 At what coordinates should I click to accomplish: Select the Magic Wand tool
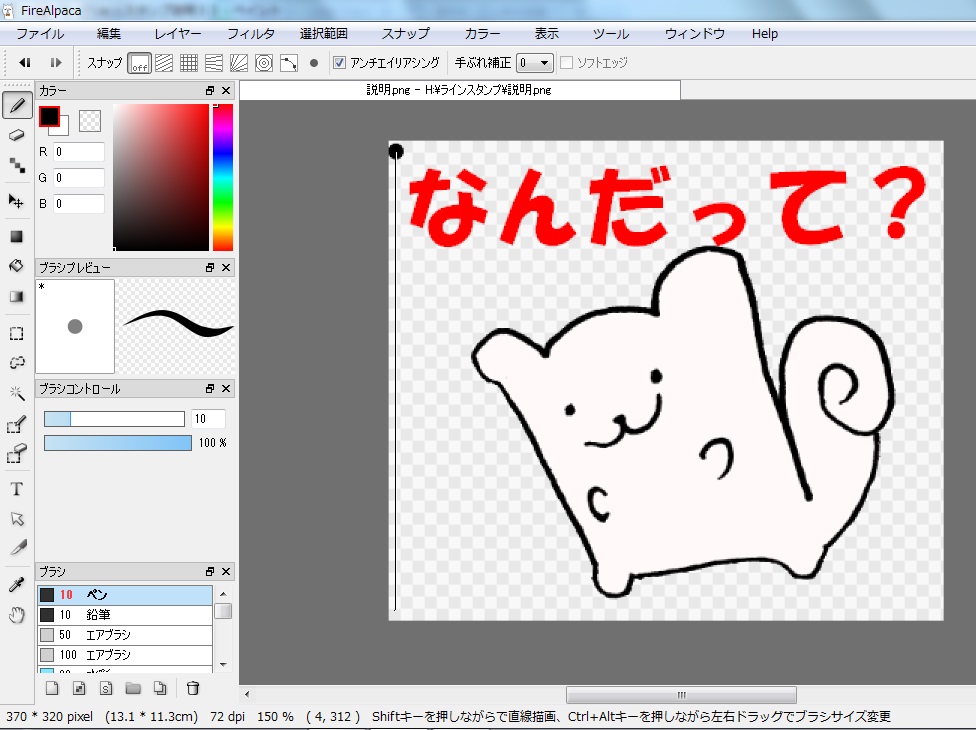pos(17,394)
